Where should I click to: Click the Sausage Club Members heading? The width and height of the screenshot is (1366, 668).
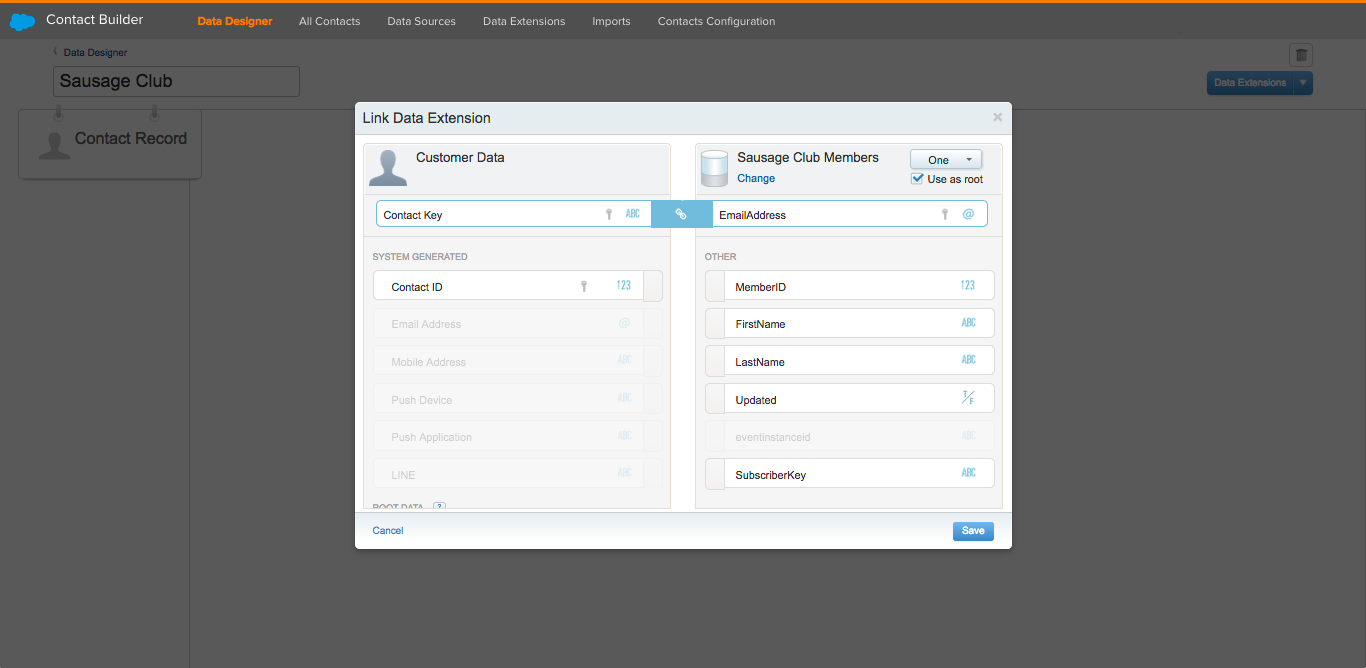tap(808, 157)
